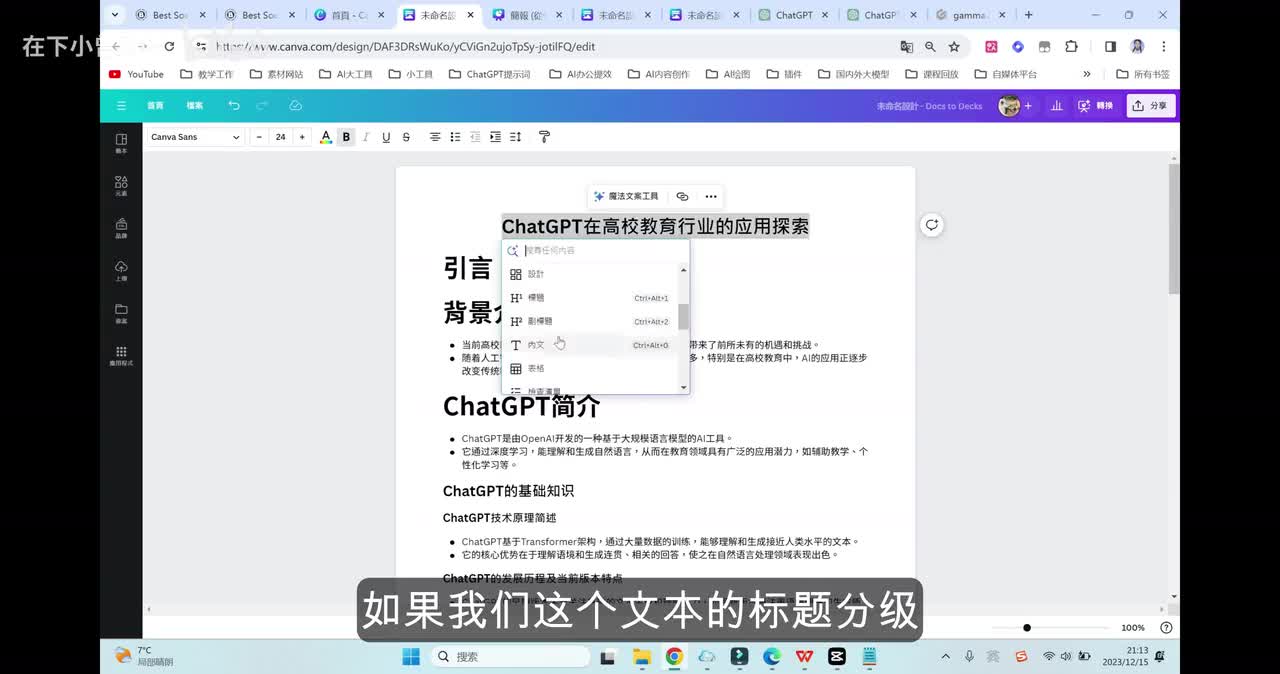Open the applications grid in sidebar
This screenshot has height=674, width=1280.
click(121, 355)
